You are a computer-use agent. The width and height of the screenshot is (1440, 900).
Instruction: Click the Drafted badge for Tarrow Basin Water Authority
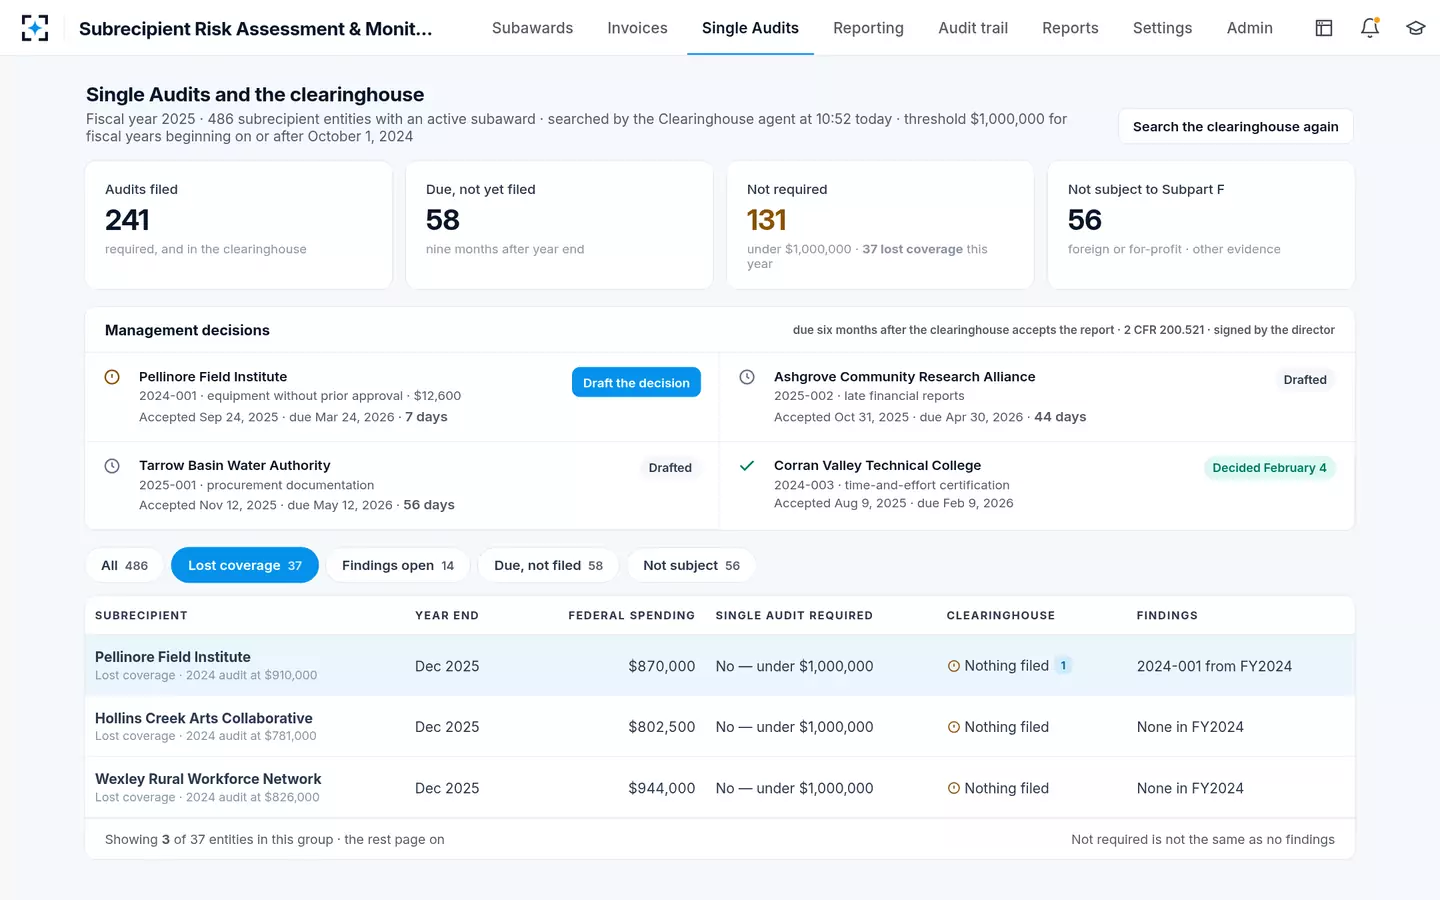coord(670,468)
